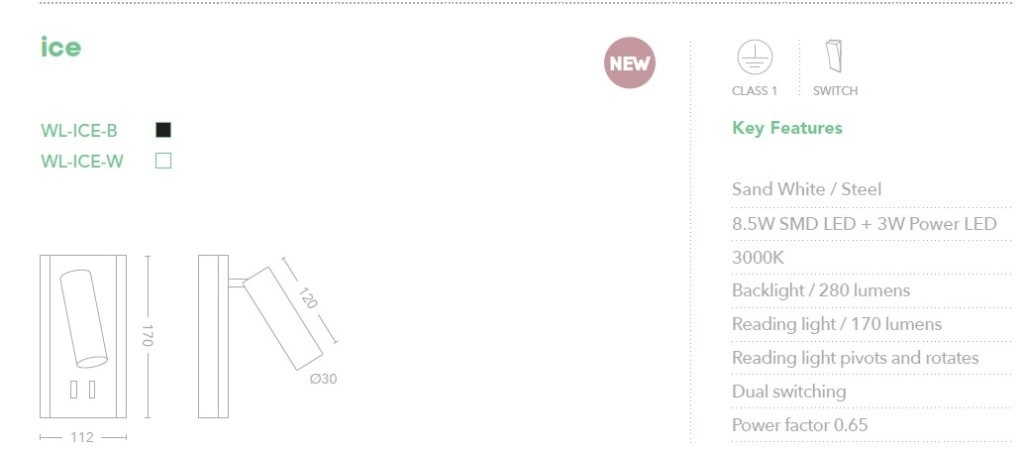
Task: Select the white WL-ICE-W color swatch
Action: (163, 161)
